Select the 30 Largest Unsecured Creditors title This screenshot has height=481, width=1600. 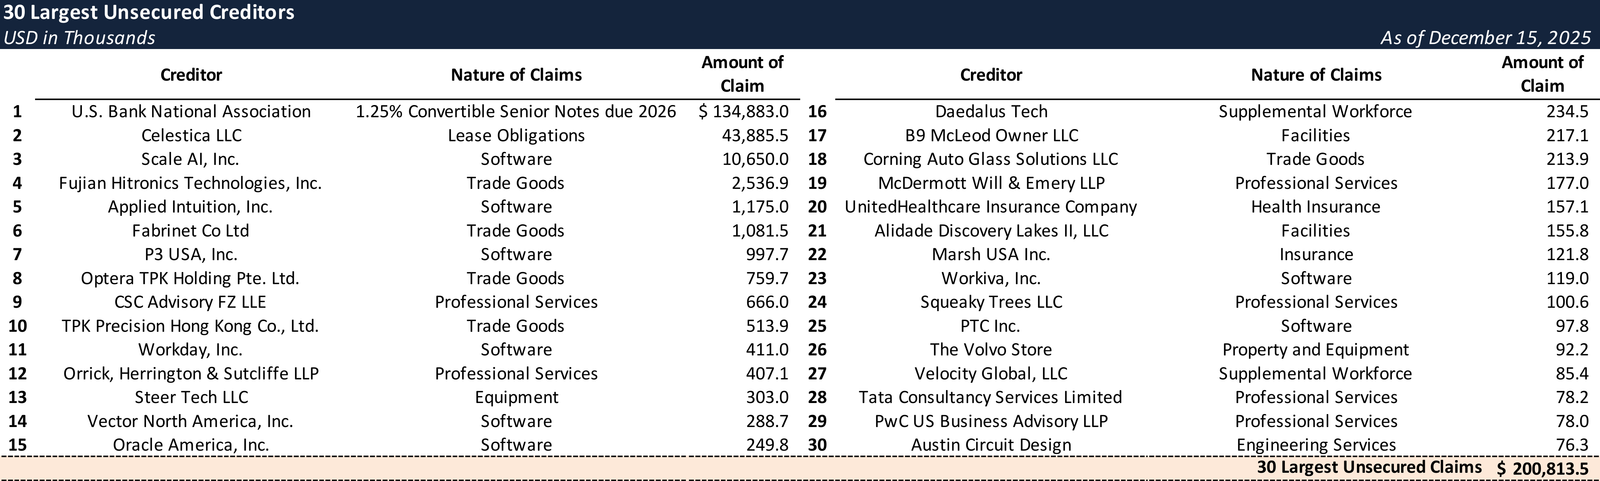pos(149,13)
